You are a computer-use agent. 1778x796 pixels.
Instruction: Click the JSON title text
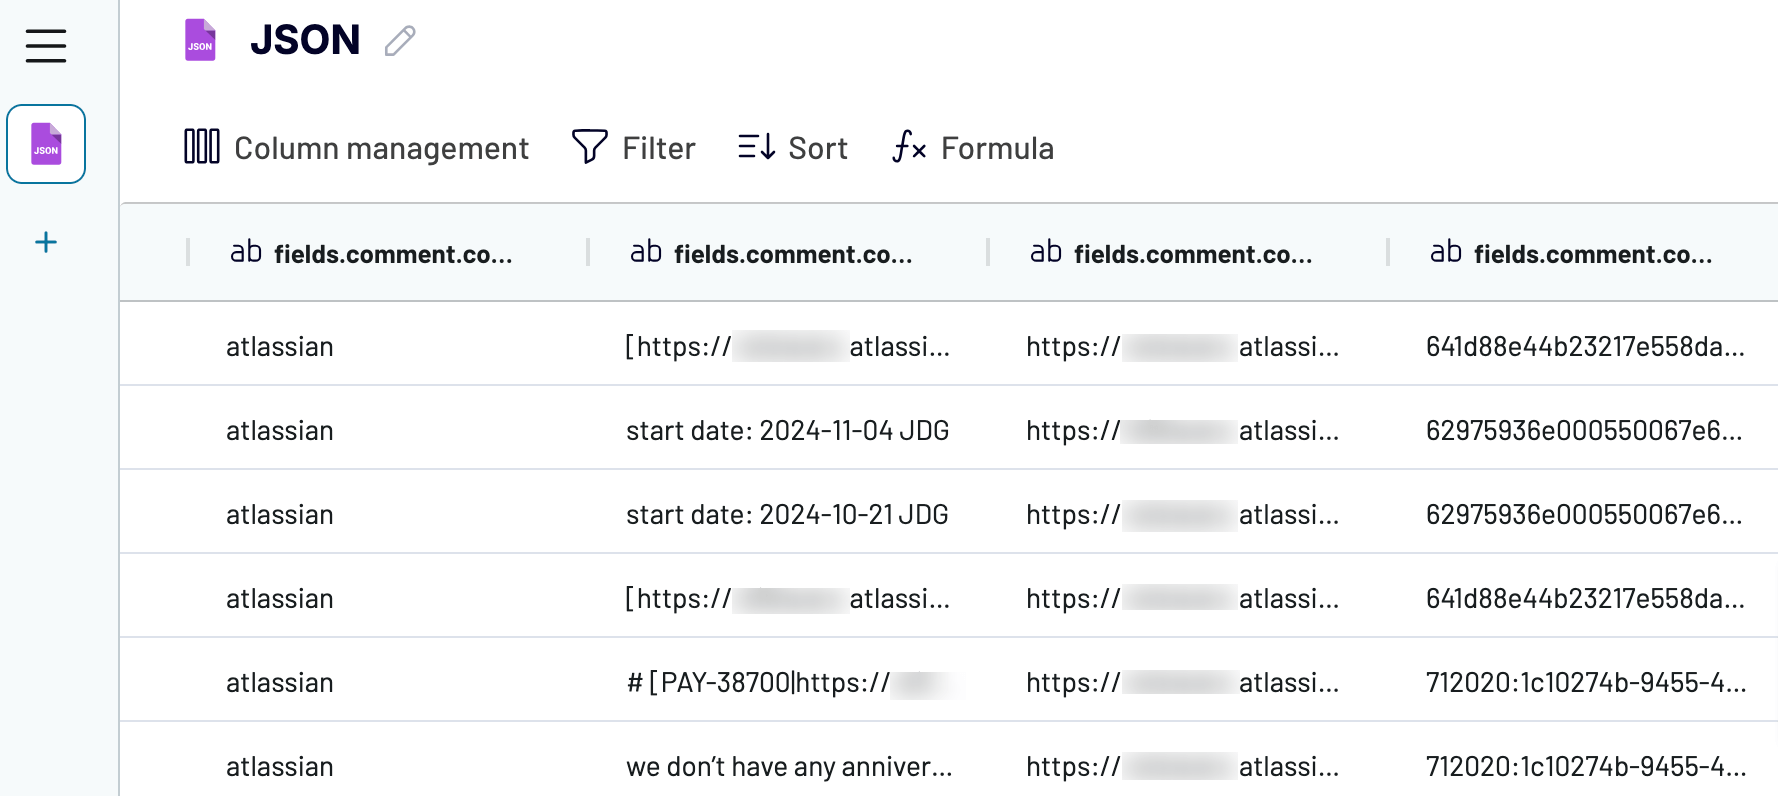(306, 39)
